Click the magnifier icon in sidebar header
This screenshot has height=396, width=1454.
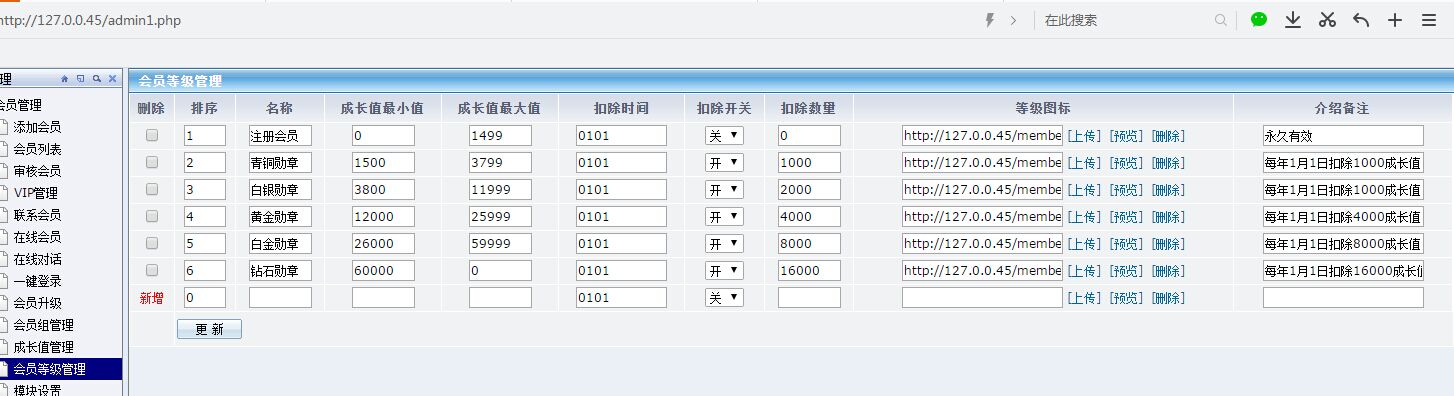pos(97,79)
